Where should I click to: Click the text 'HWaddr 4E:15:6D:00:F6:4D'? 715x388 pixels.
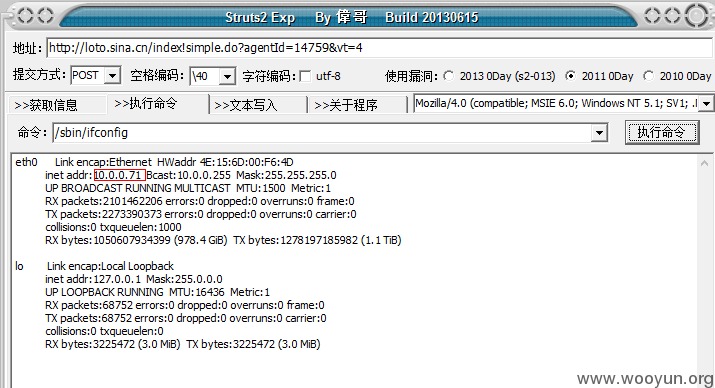click(225, 162)
